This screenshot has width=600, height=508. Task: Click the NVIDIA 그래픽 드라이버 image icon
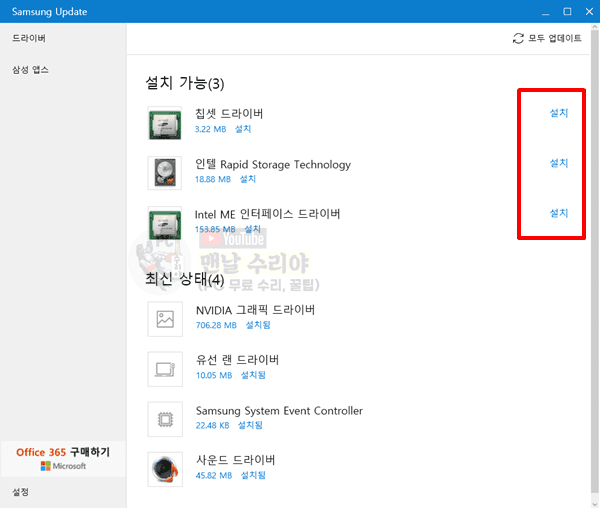point(165,319)
